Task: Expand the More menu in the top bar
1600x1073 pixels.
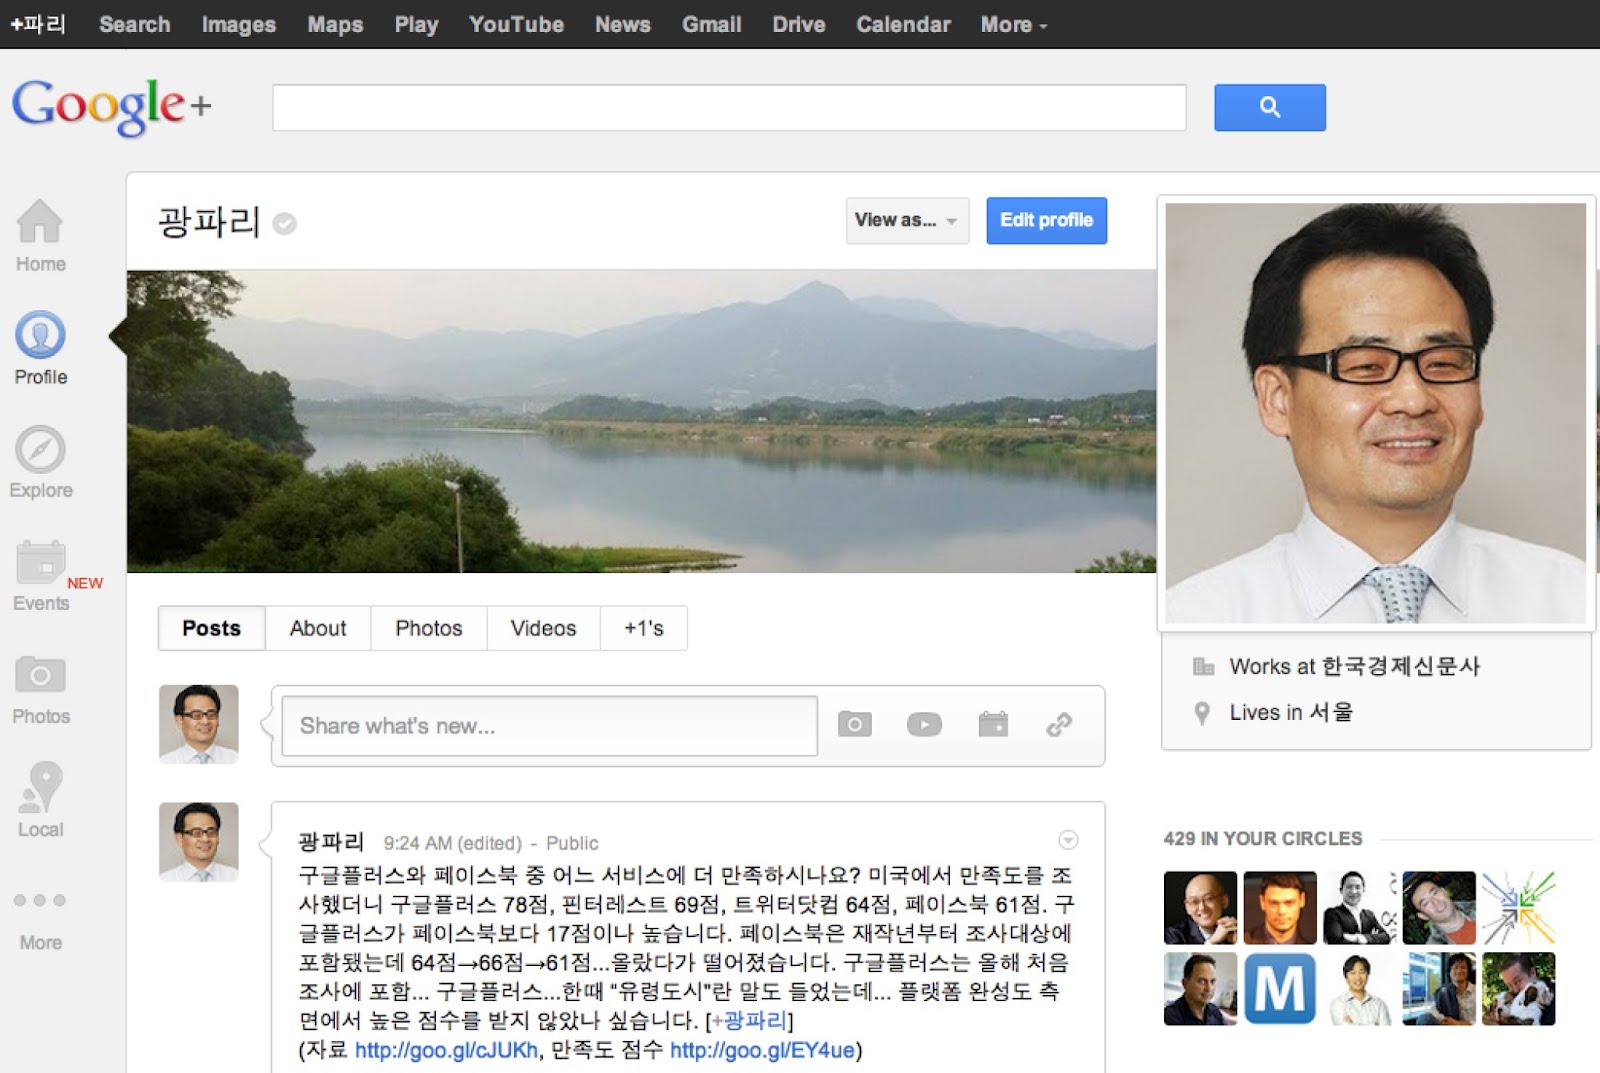Action: tap(1014, 24)
